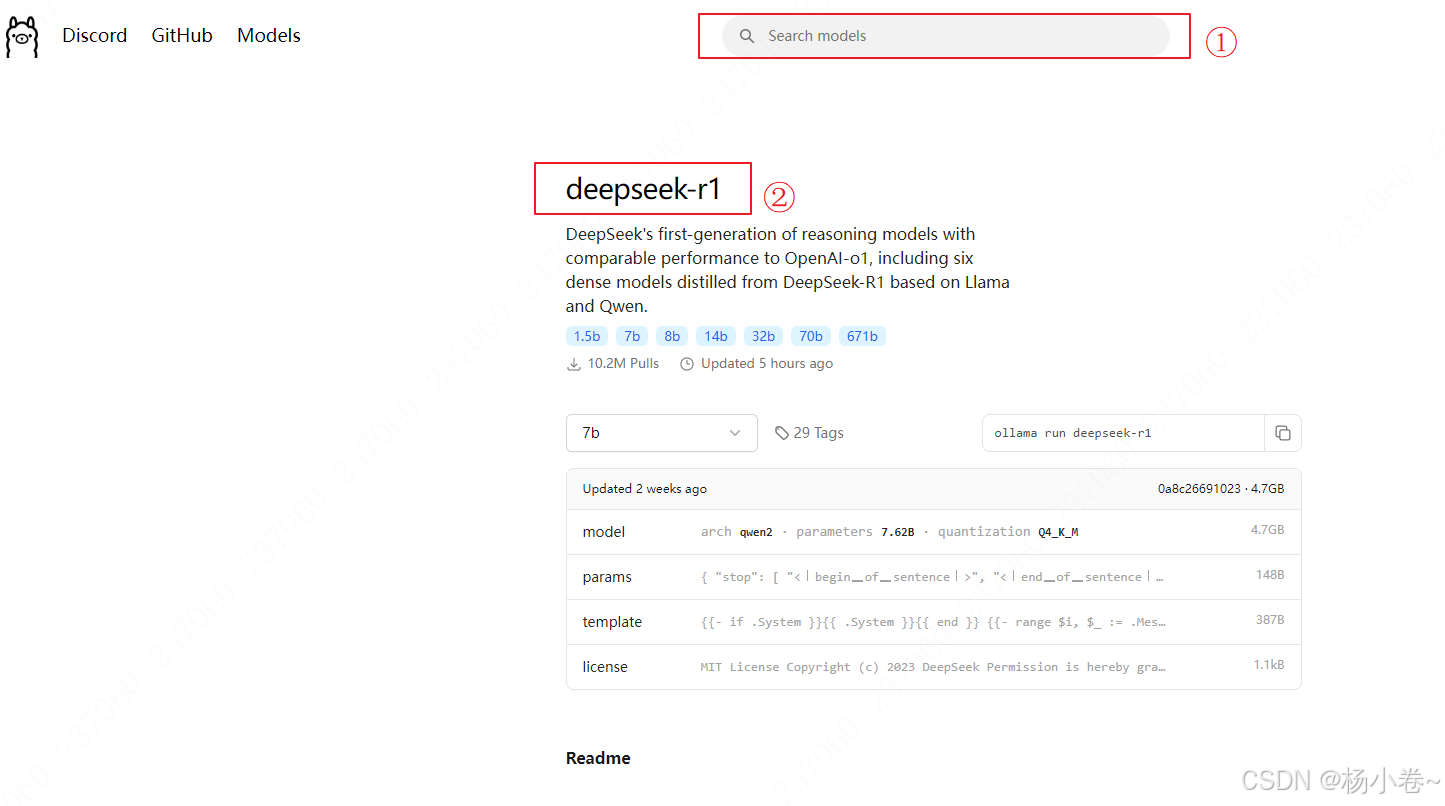
Task: Click Updated 2 weeks ago text
Action: click(x=645, y=489)
